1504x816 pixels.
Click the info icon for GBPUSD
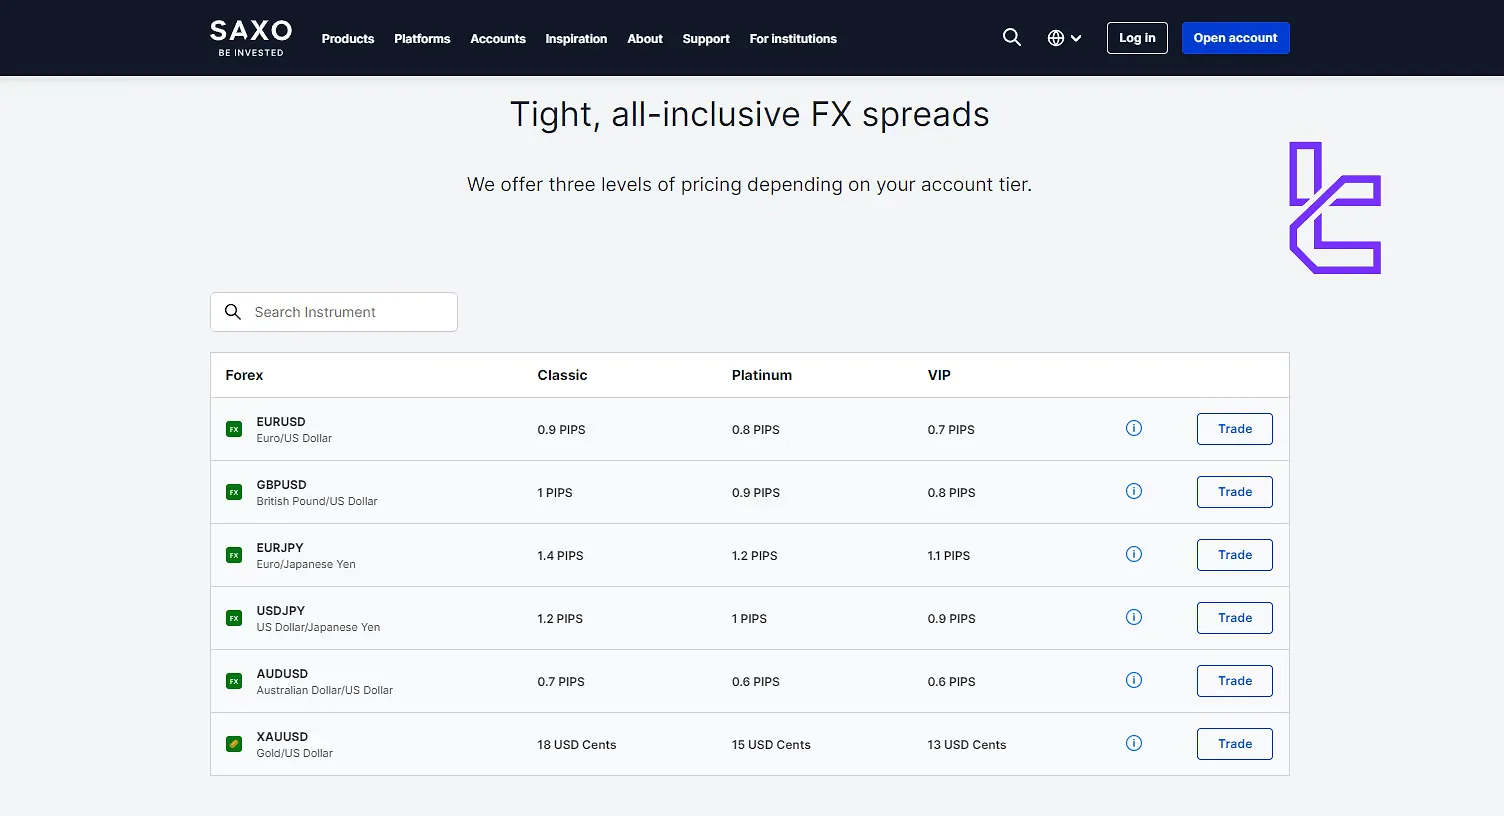pos(1134,491)
